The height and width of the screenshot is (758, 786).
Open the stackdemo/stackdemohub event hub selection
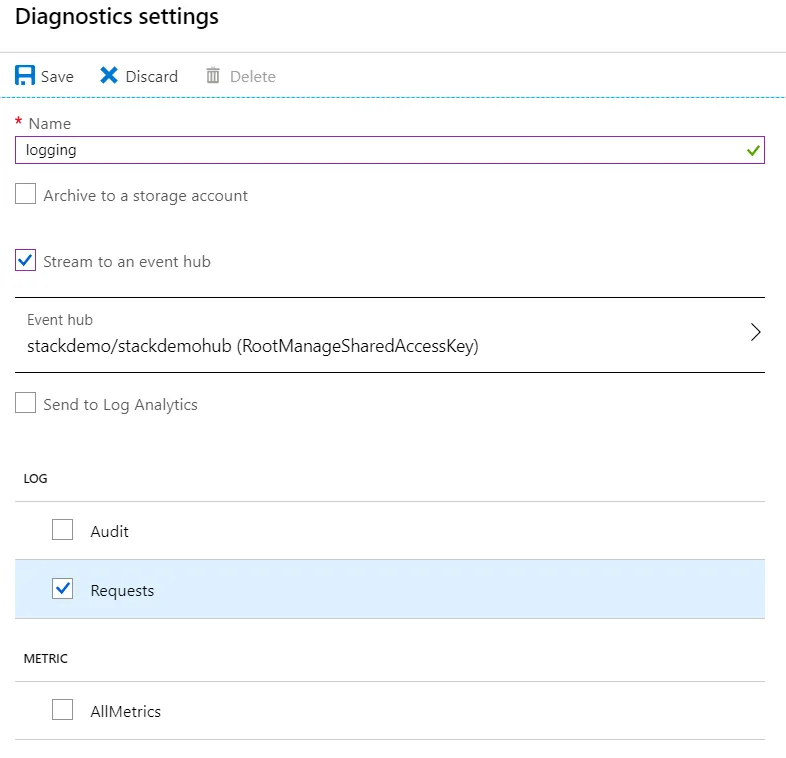point(252,346)
